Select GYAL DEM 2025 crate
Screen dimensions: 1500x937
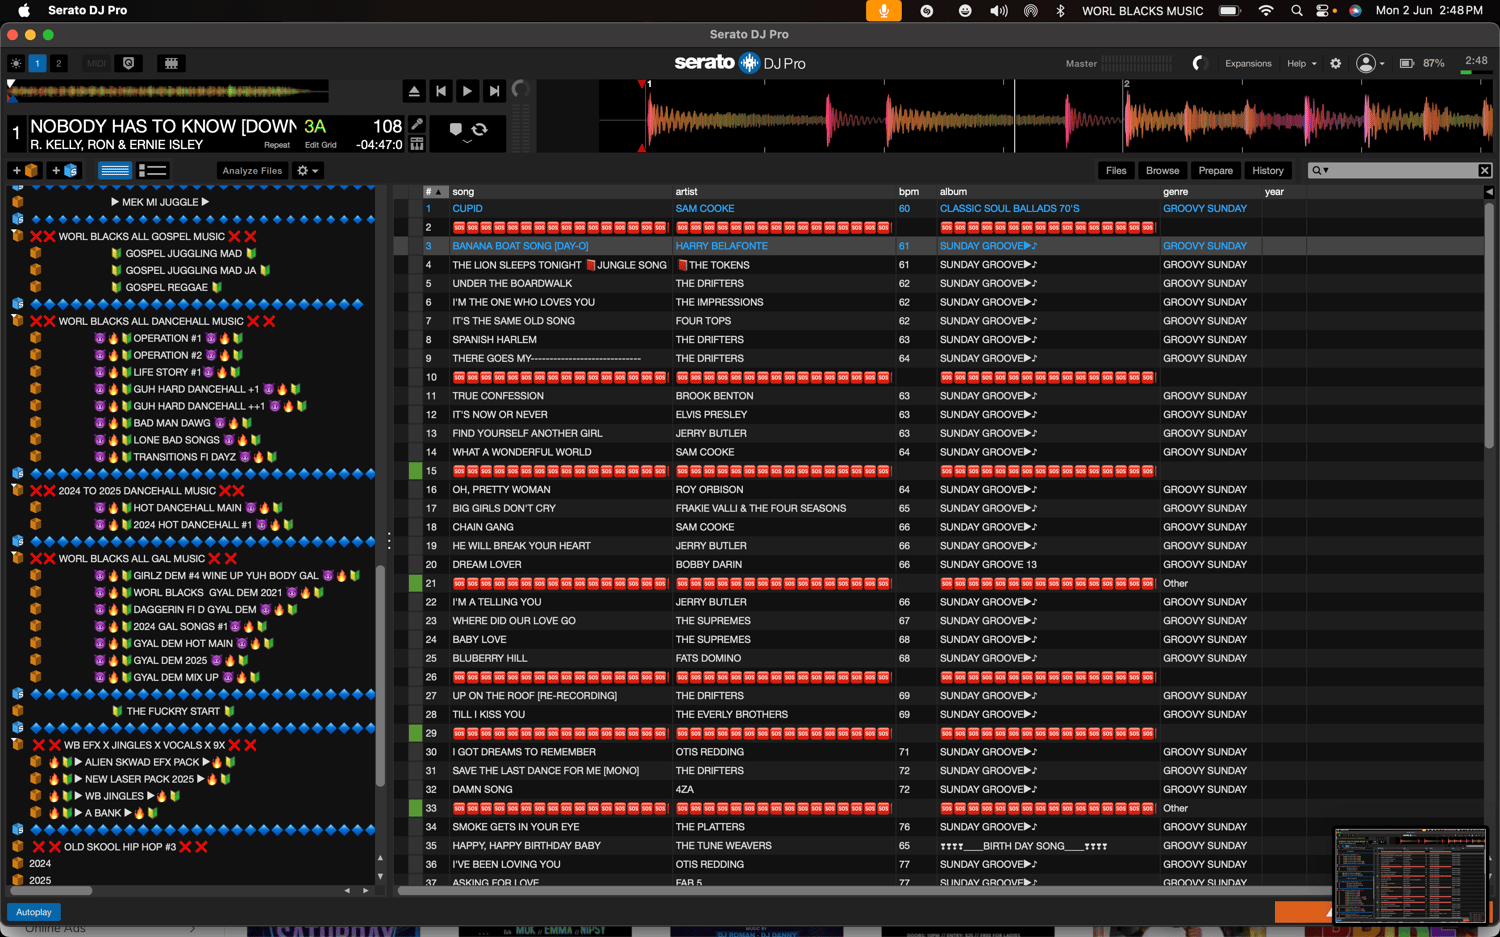tap(170, 660)
